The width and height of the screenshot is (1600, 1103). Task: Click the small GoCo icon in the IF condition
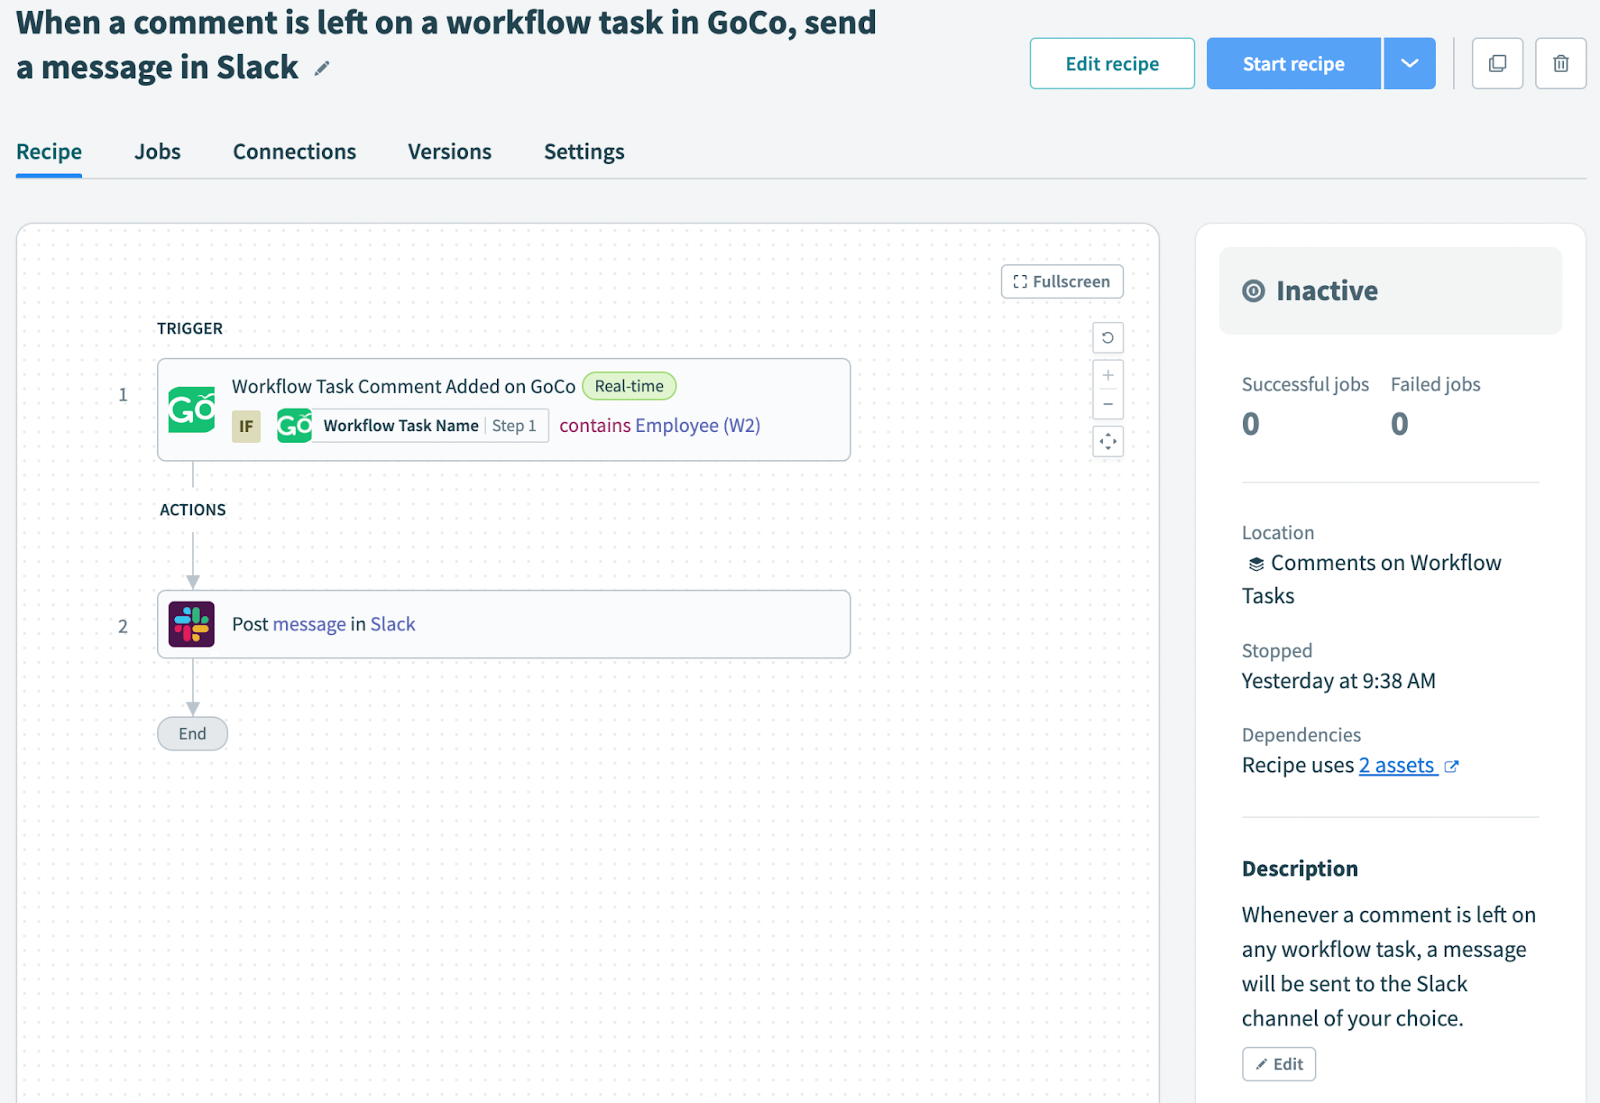294,426
